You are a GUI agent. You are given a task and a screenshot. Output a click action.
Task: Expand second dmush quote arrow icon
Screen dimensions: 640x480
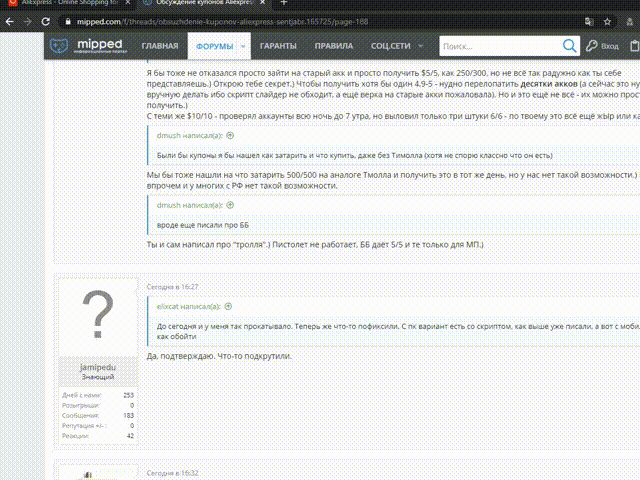coord(230,205)
